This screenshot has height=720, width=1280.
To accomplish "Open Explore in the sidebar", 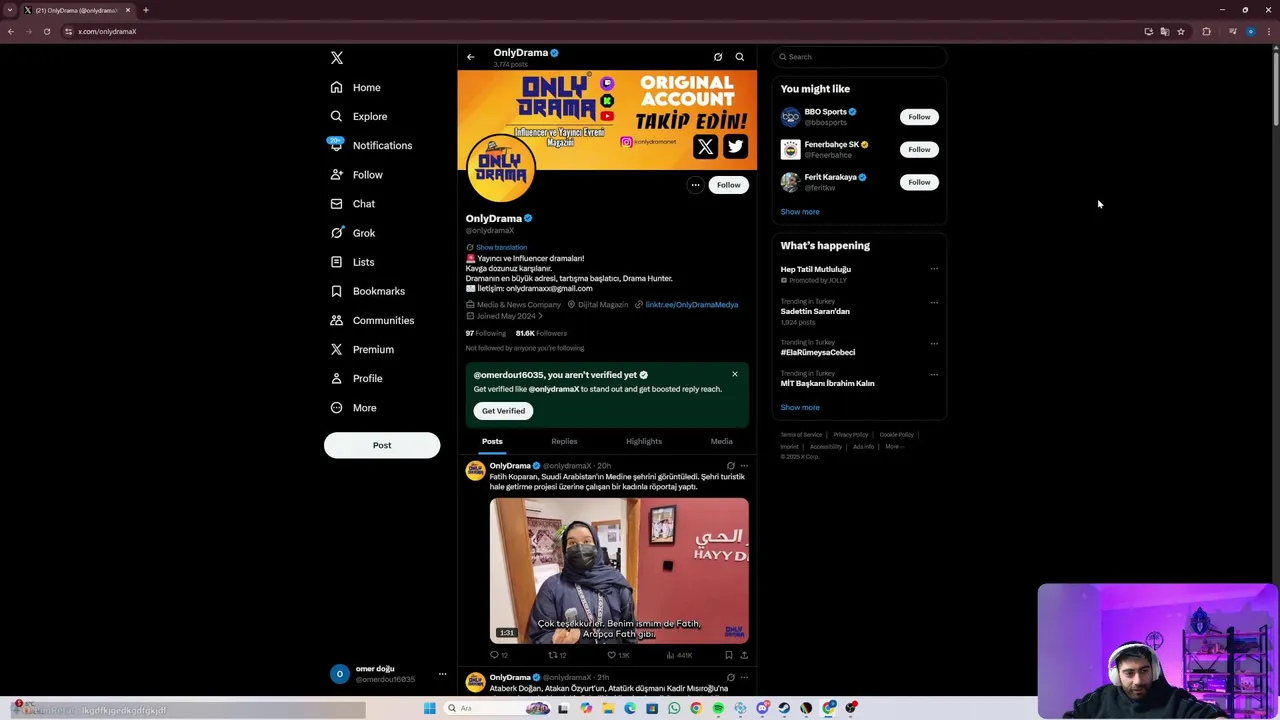I will click(359, 116).
